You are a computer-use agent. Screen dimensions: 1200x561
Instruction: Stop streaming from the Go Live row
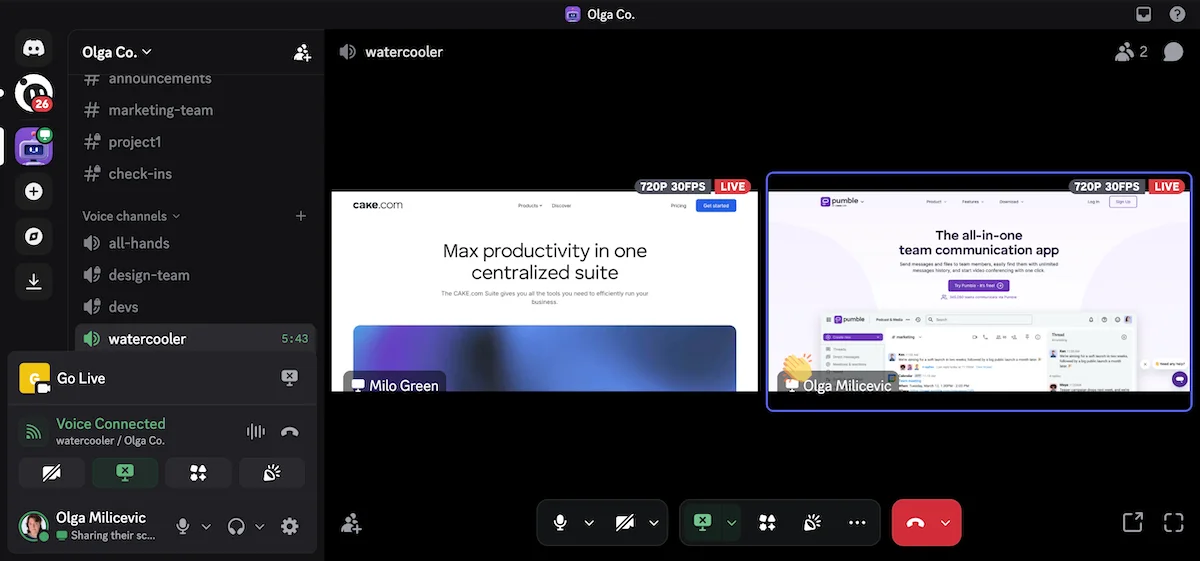289,378
